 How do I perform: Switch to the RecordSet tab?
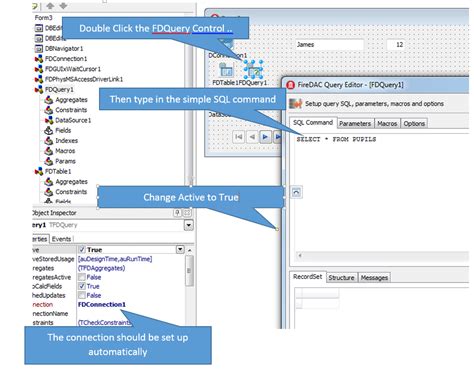(308, 277)
